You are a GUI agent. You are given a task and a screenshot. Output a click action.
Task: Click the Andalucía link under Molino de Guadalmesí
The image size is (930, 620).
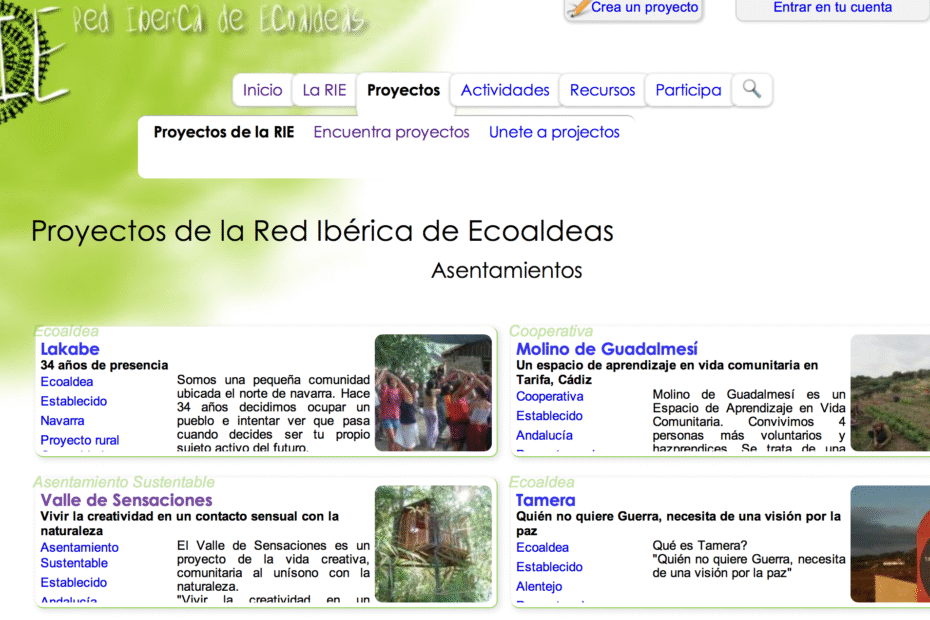pyautogui.click(x=544, y=435)
